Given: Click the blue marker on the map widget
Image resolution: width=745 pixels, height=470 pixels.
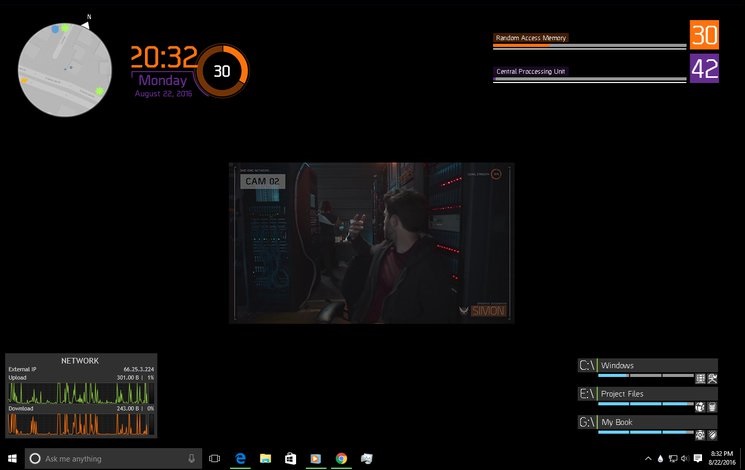Looking at the screenshot, I should pyautogui.click(x=55, y=29).
